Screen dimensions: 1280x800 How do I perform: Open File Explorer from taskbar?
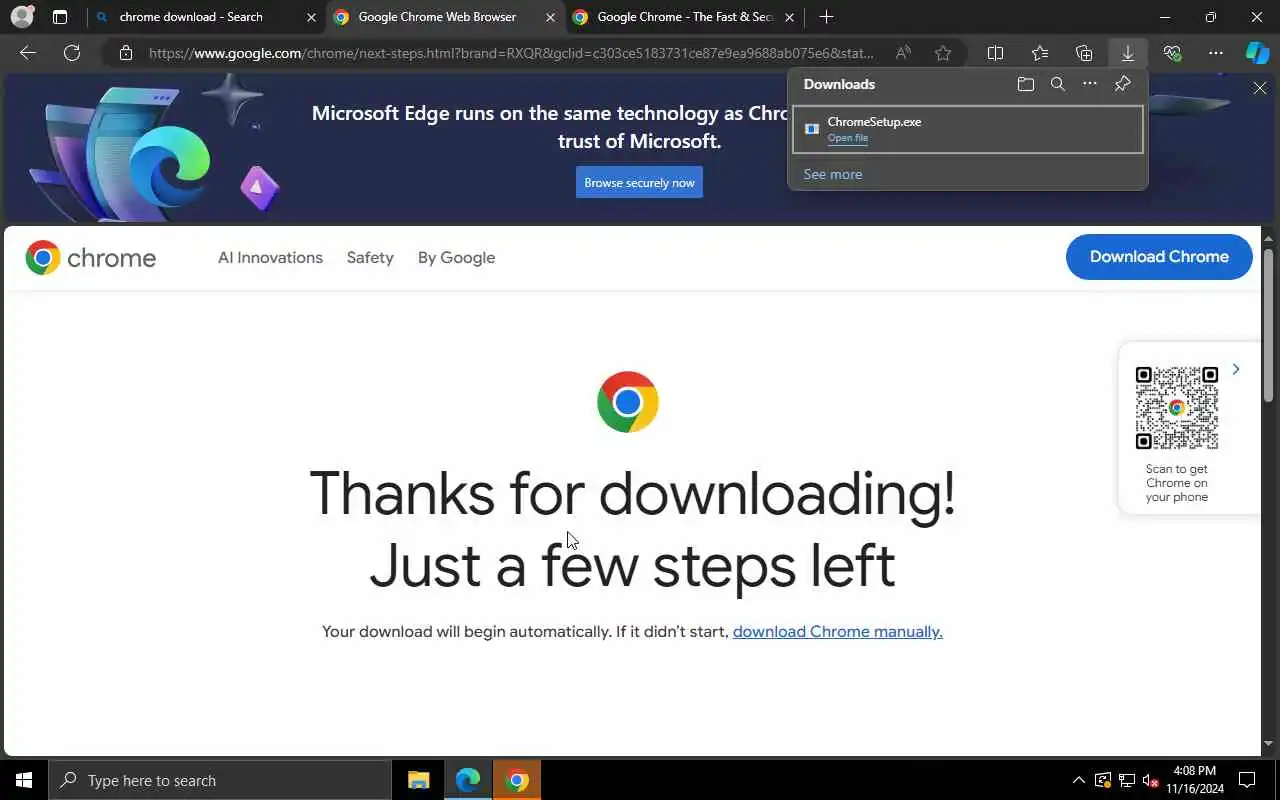click(418, 780)
